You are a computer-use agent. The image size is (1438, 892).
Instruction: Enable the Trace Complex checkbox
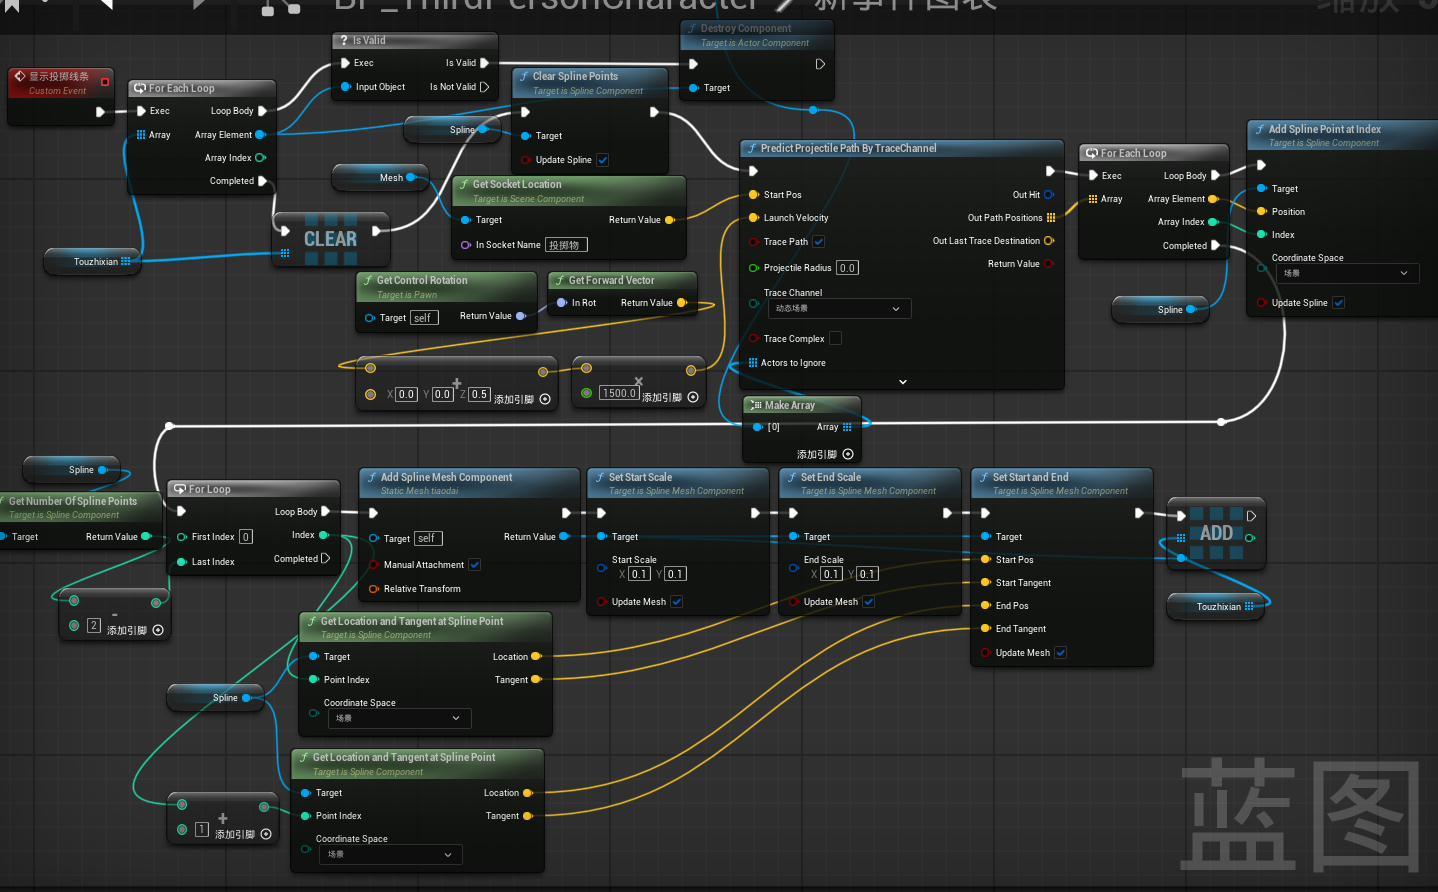(x=835, y=339)
